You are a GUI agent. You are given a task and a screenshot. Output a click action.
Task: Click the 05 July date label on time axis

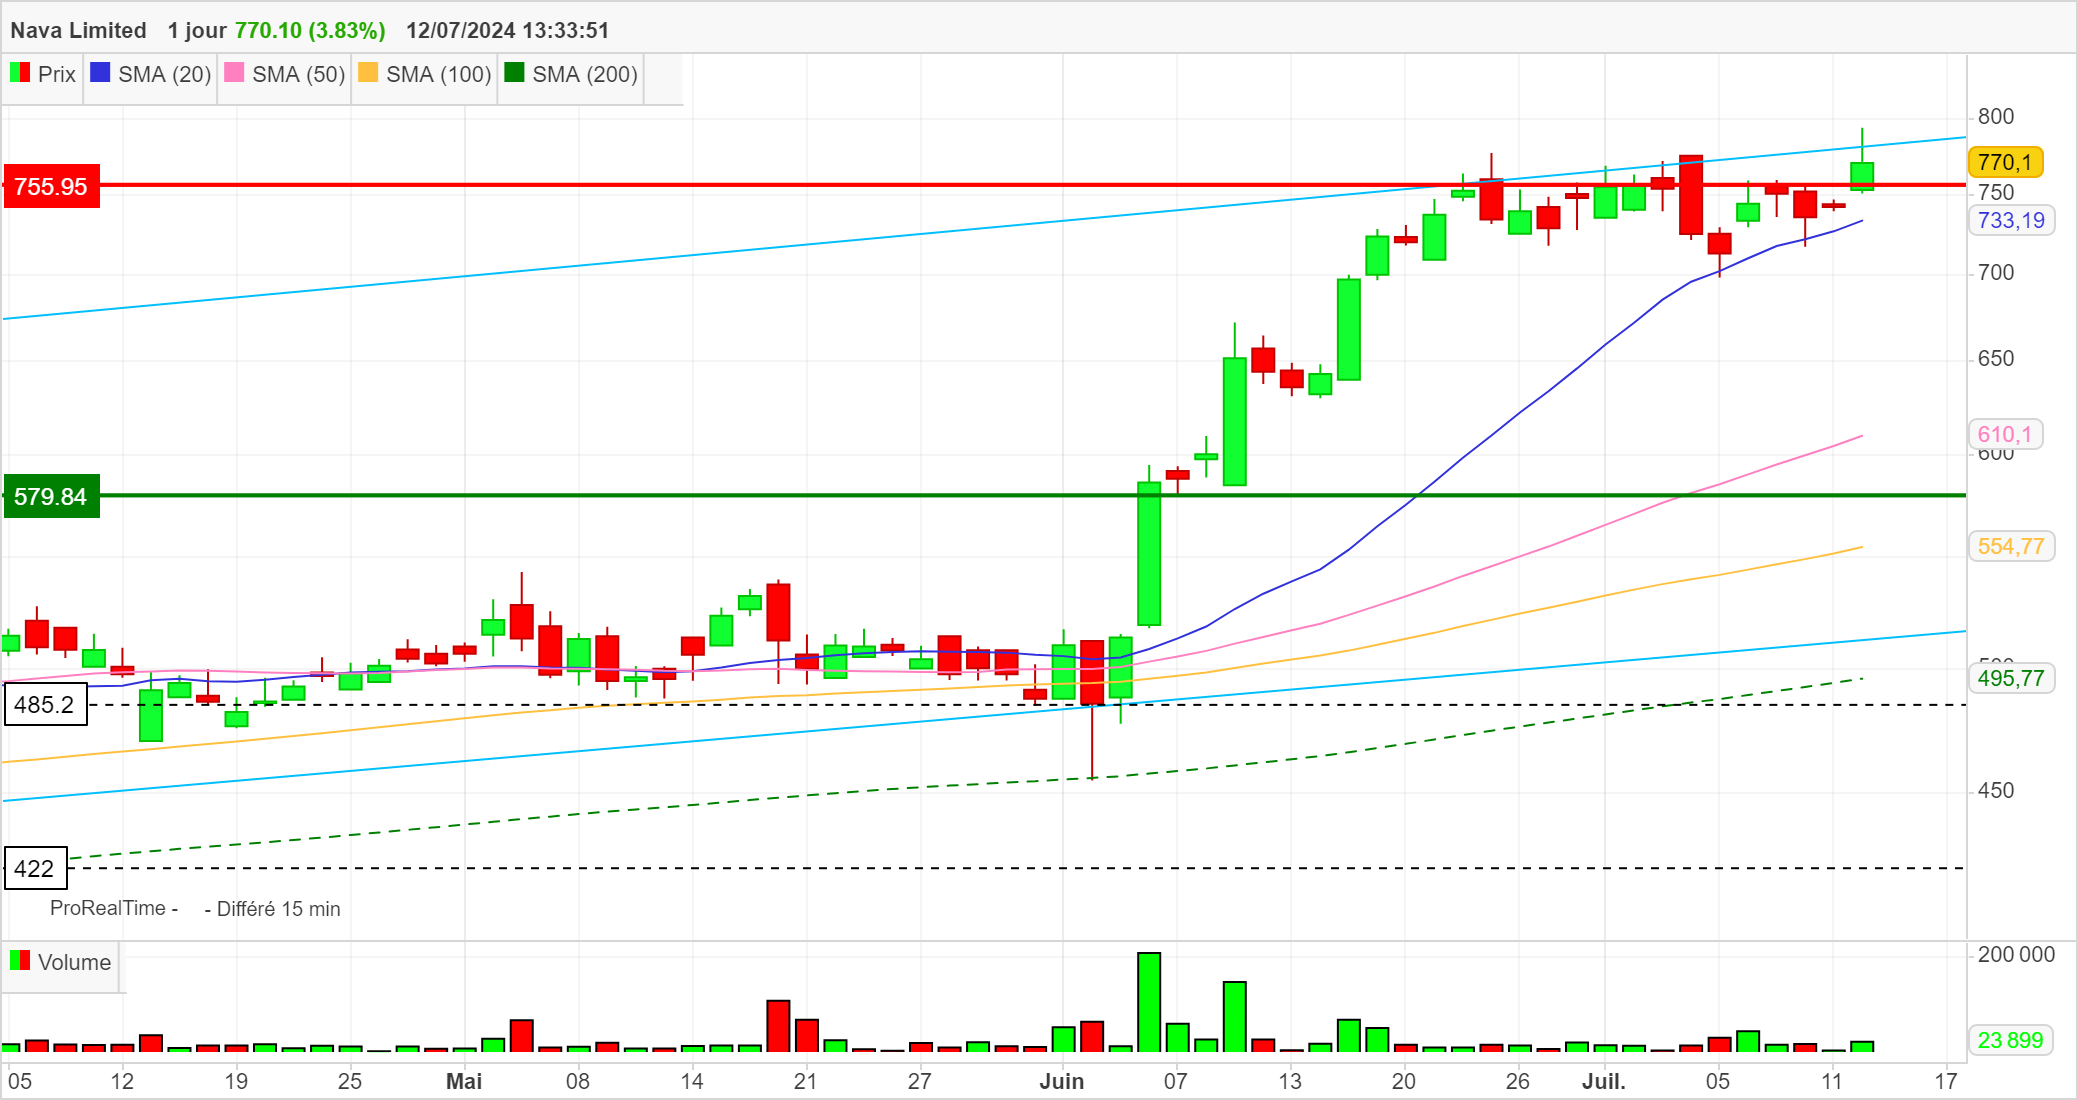(1718, 1081)
